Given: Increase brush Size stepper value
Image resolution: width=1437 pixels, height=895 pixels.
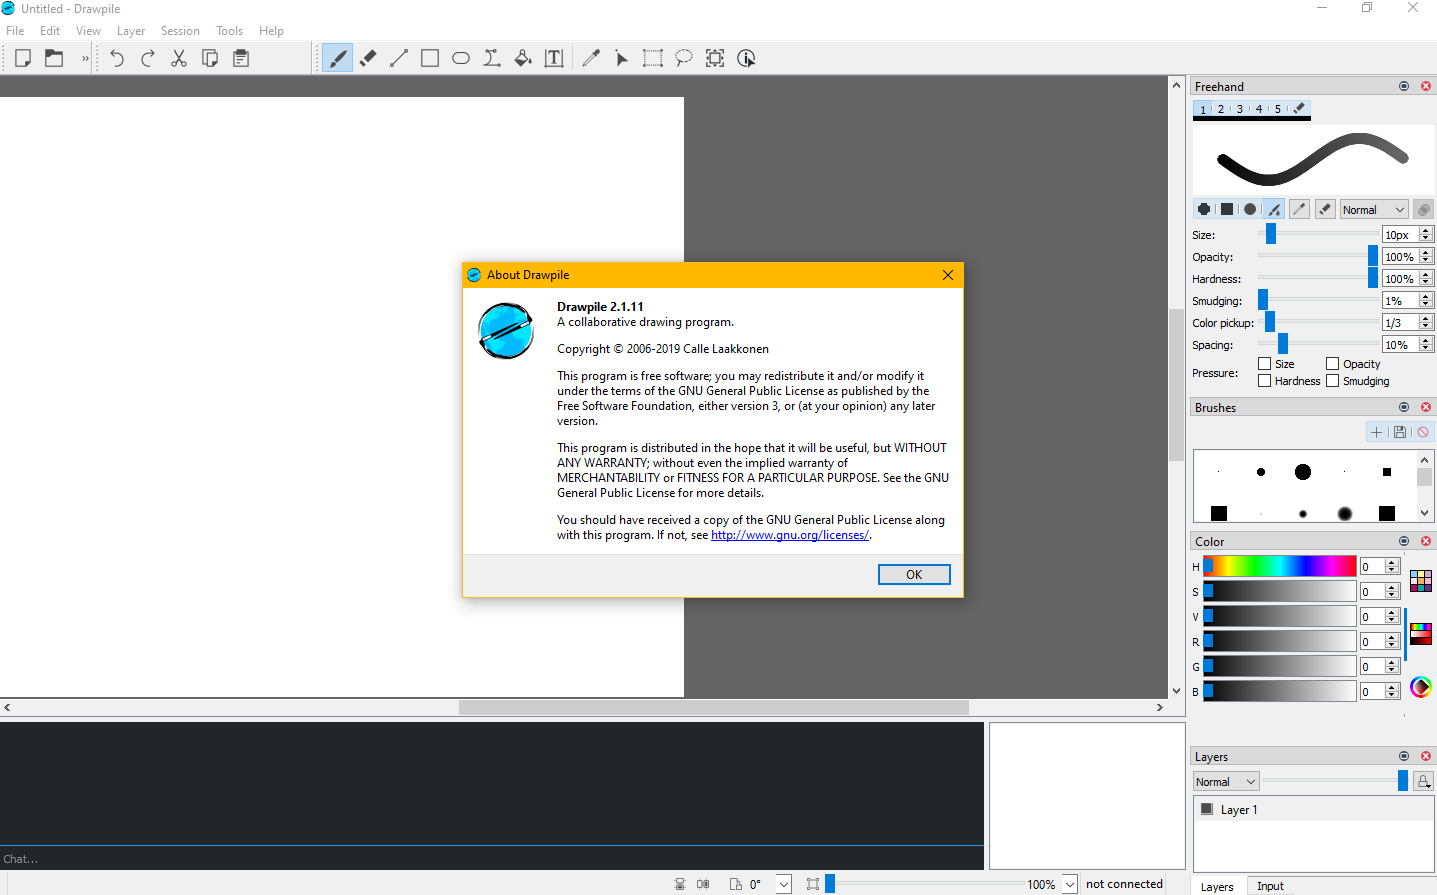Looking at the screenshot, I should [x=1426, y=230].
